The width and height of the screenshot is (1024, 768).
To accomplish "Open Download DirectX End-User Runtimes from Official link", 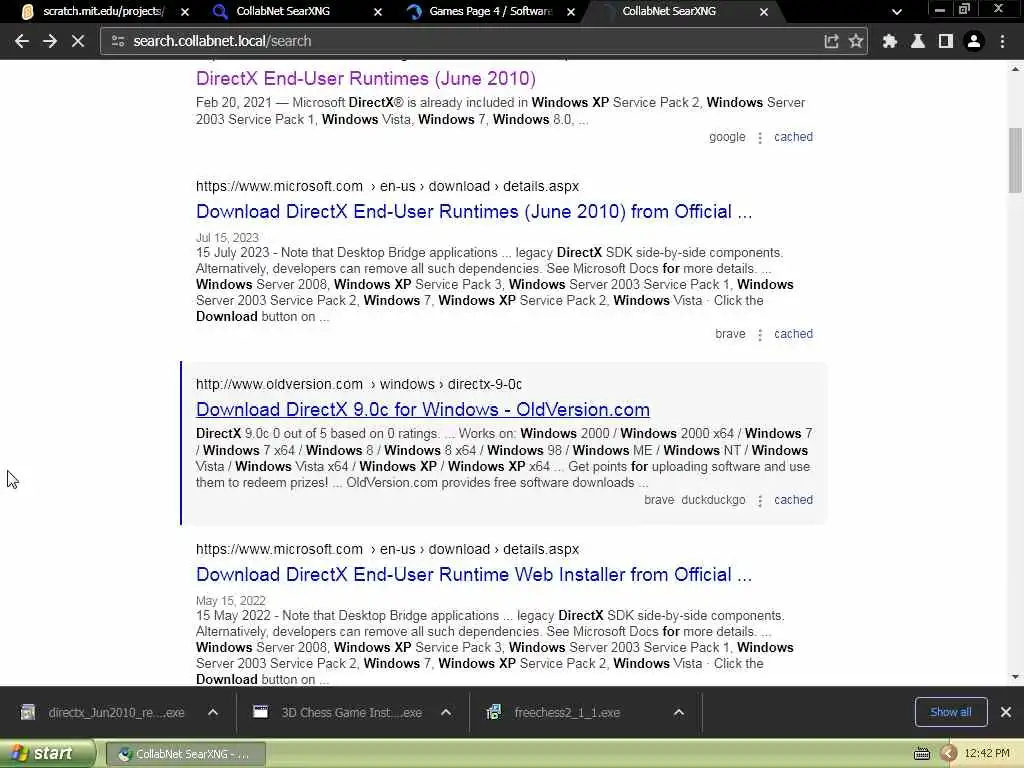I will [x=474, y=212].
